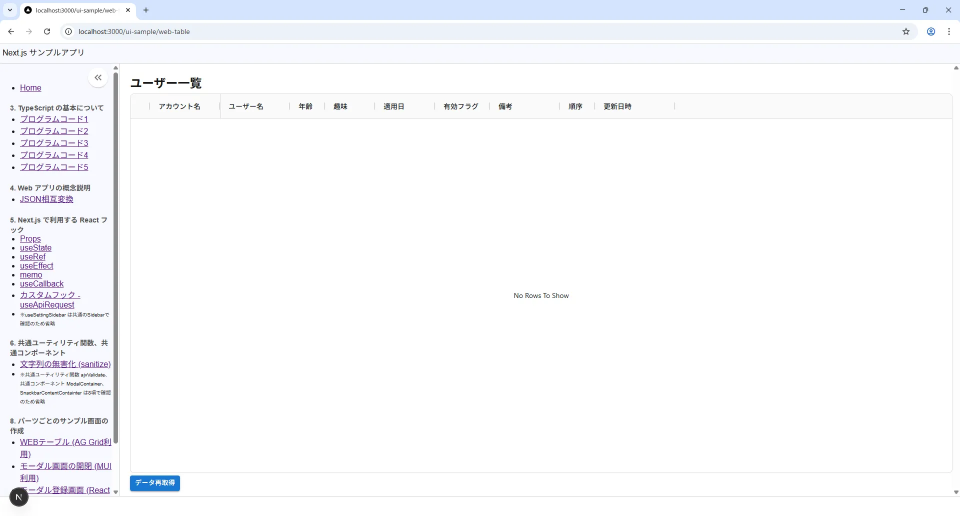Collapse the sidebar with double-chevron icon
This screenshot has height=516, width=960.
(x=98, y=78)
